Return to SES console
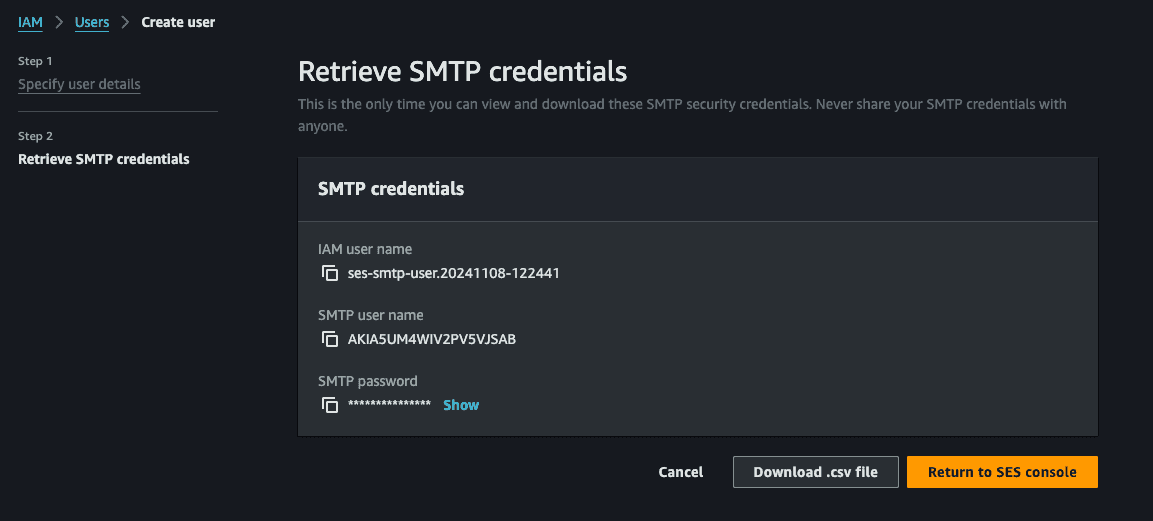Viewport: 1153px width, 521px height. tap(1002, 472)
